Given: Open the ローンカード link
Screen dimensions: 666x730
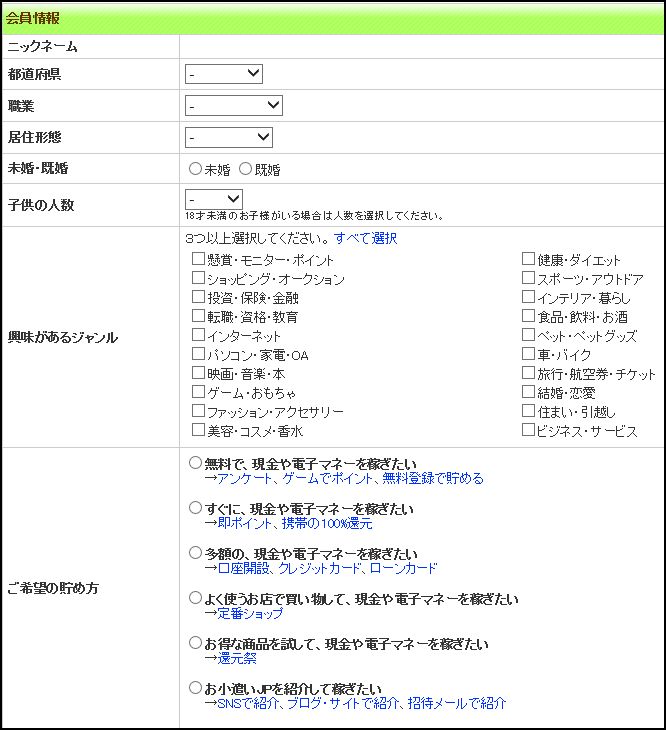Looking at the screenshot, I should [x=404, y=568].
